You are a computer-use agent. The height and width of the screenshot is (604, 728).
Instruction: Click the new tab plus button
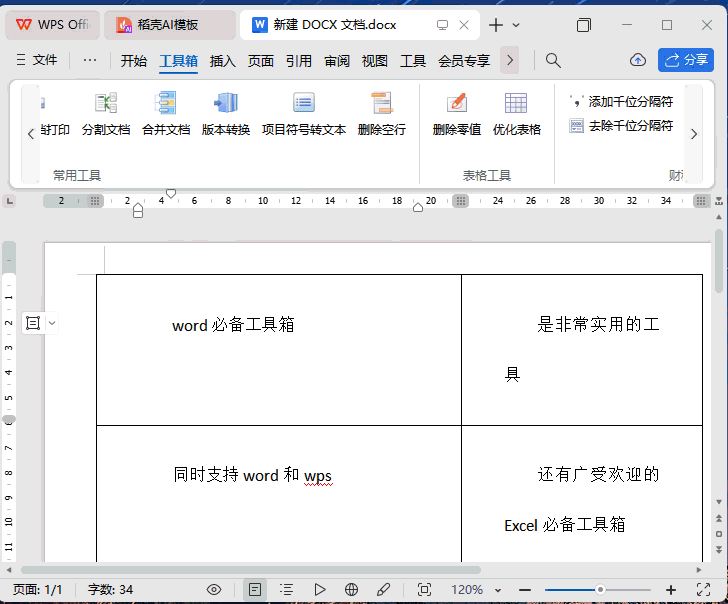496,25
